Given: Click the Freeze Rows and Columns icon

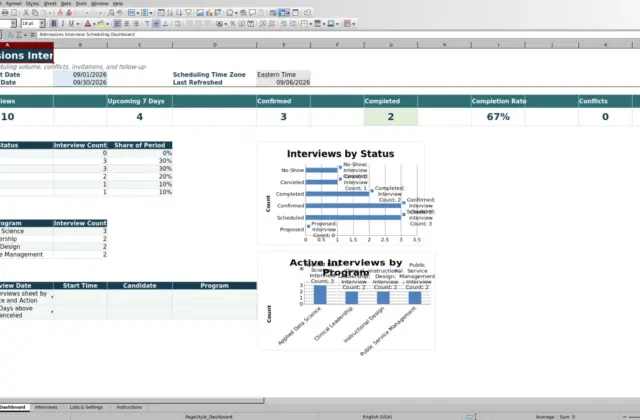Looking at the screenshot, I should [x=282, y=13].
